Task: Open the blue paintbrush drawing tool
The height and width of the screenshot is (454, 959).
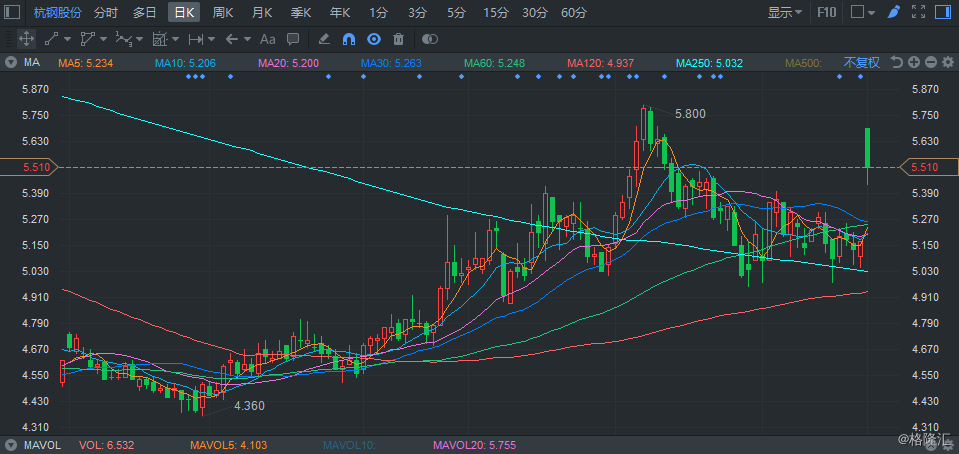Action: tap(893, 13)
